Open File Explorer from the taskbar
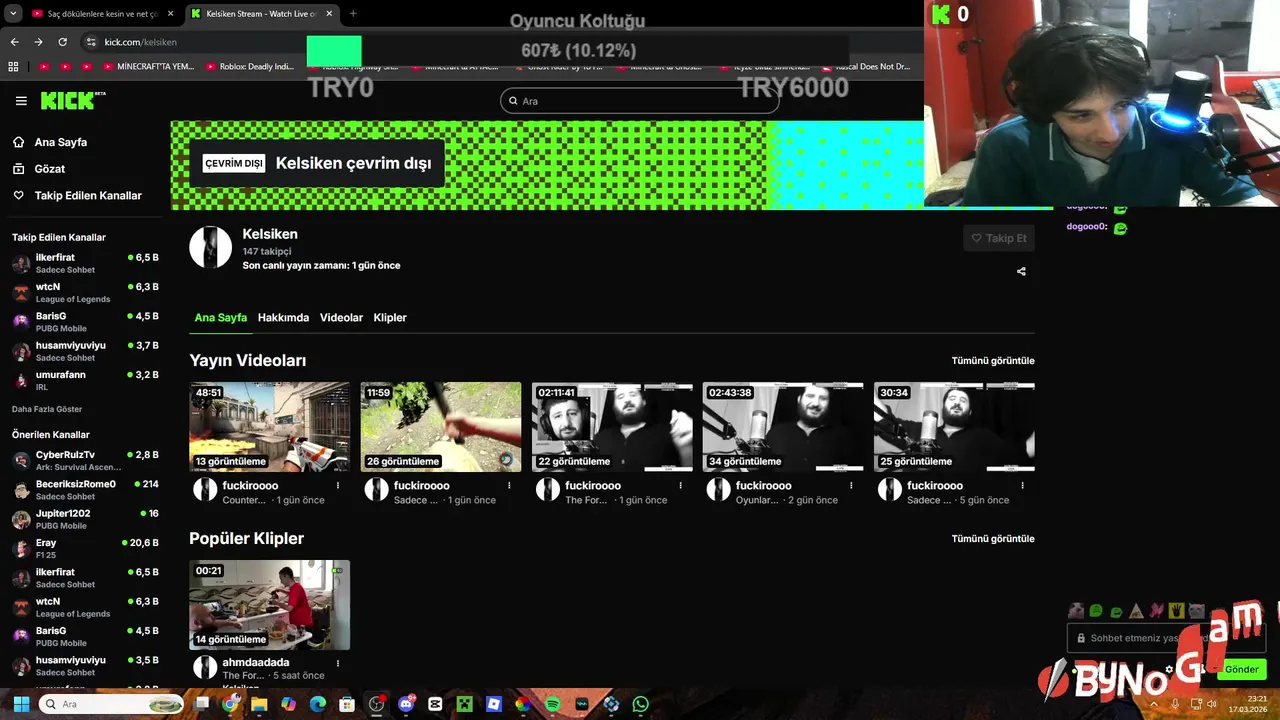Screen dimensions: 1280x720 [259, 704]
